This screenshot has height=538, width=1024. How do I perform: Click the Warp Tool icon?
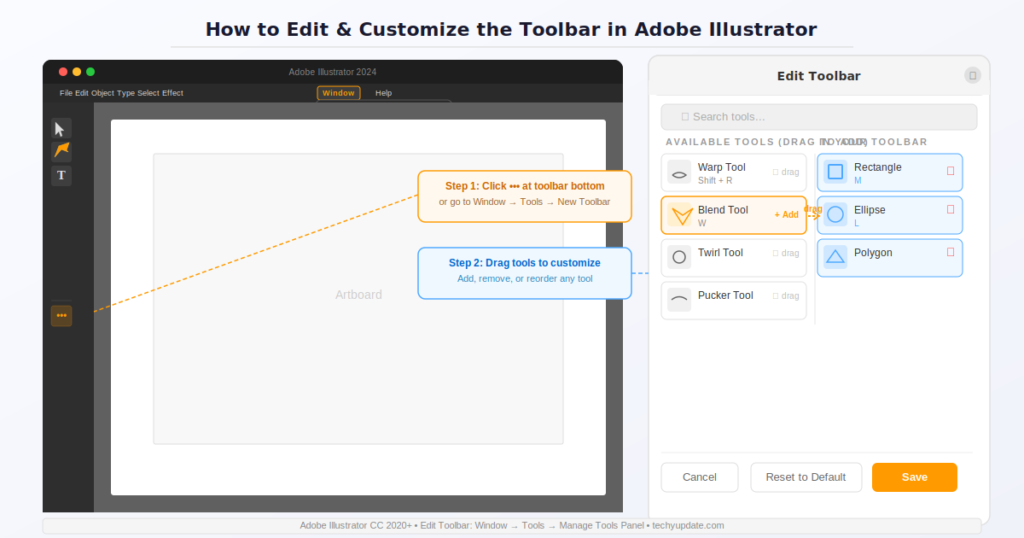tap(679, 173)
